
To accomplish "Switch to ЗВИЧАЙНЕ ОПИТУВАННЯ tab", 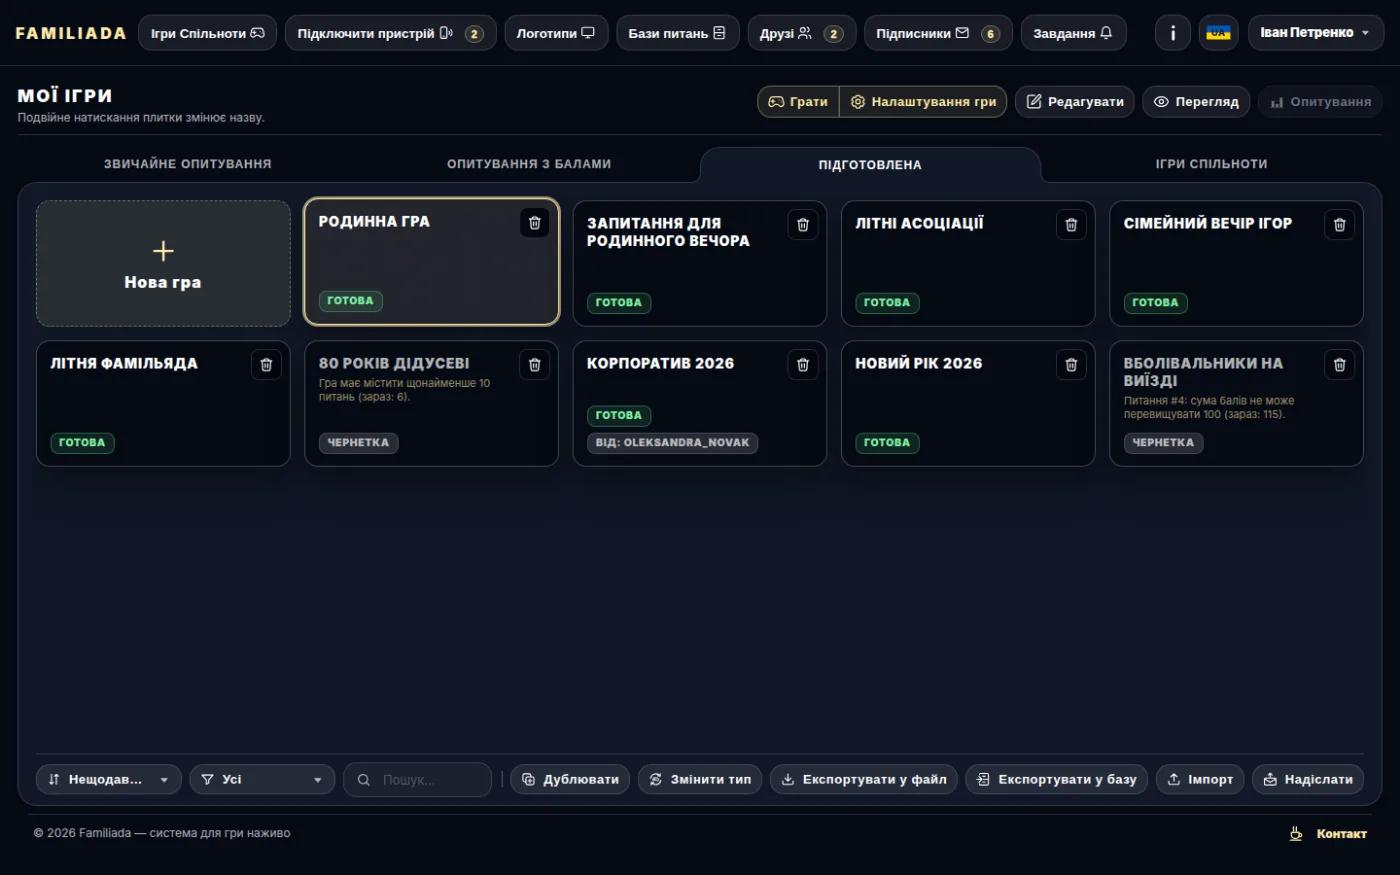I will pyautogui.click(x=188, y=164).
